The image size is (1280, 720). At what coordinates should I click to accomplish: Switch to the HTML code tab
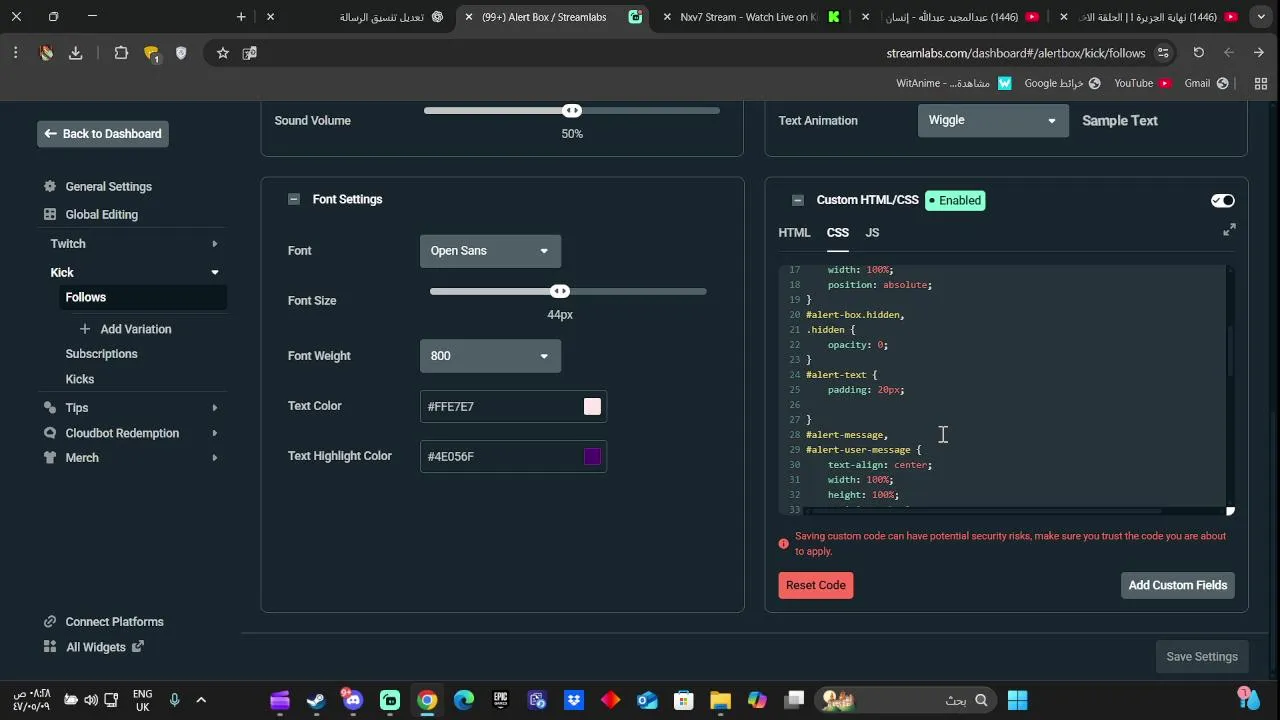pos(795,233)
